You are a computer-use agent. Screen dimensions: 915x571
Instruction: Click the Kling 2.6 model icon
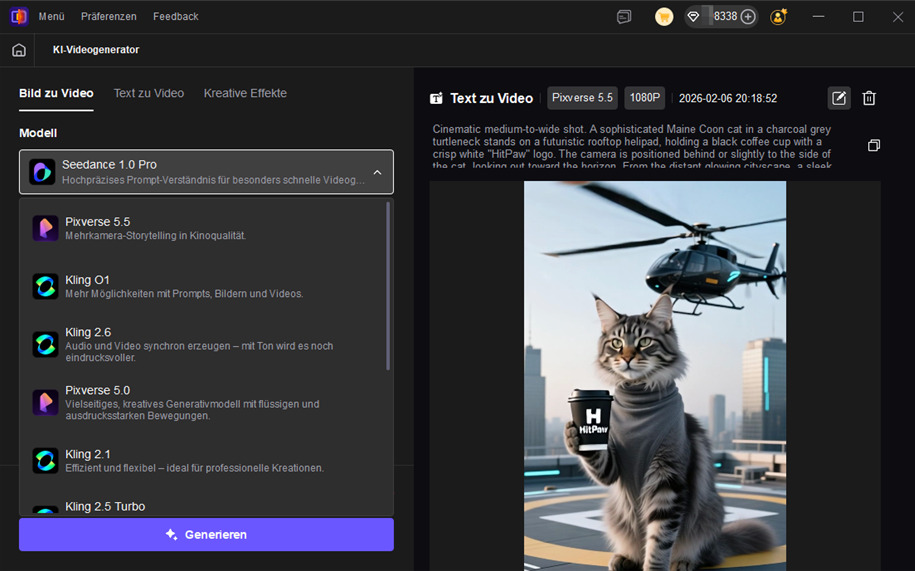[x=45, y=344]
